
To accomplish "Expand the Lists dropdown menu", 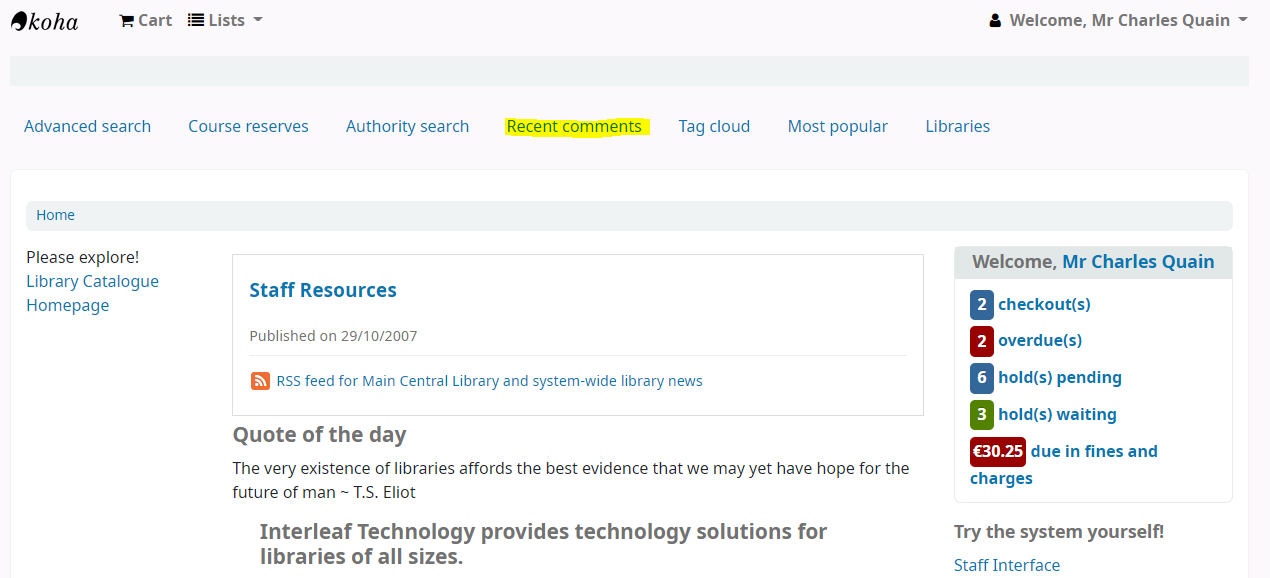I will coord(225,20).
